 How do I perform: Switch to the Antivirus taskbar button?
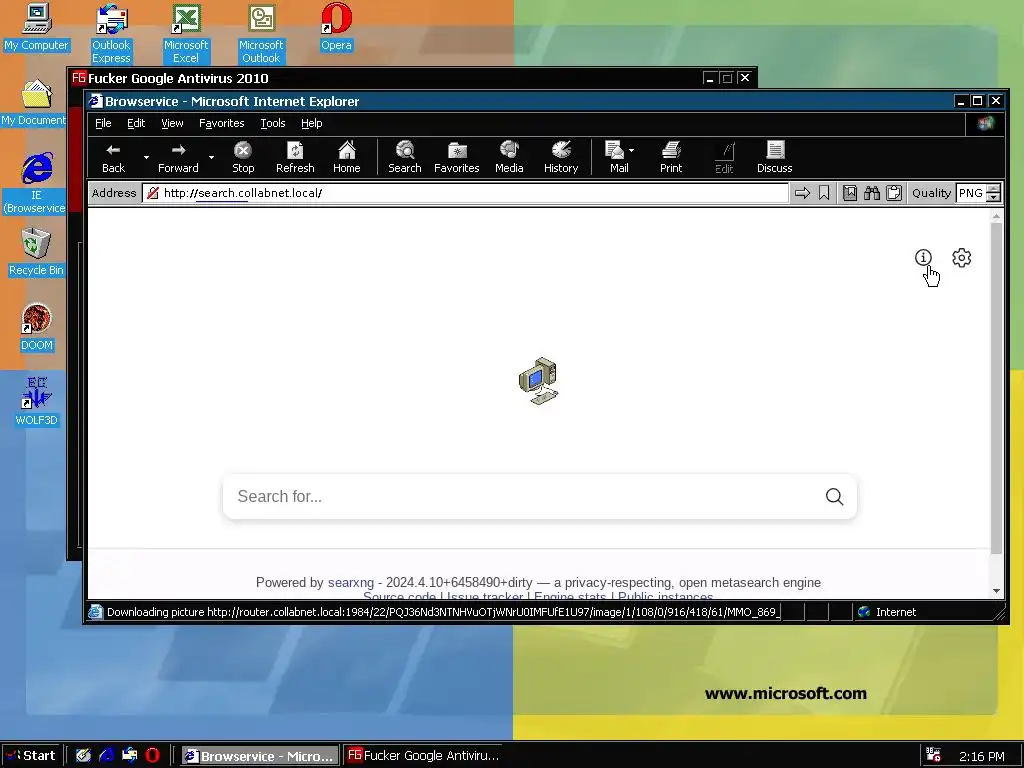[x=423, y=756]
